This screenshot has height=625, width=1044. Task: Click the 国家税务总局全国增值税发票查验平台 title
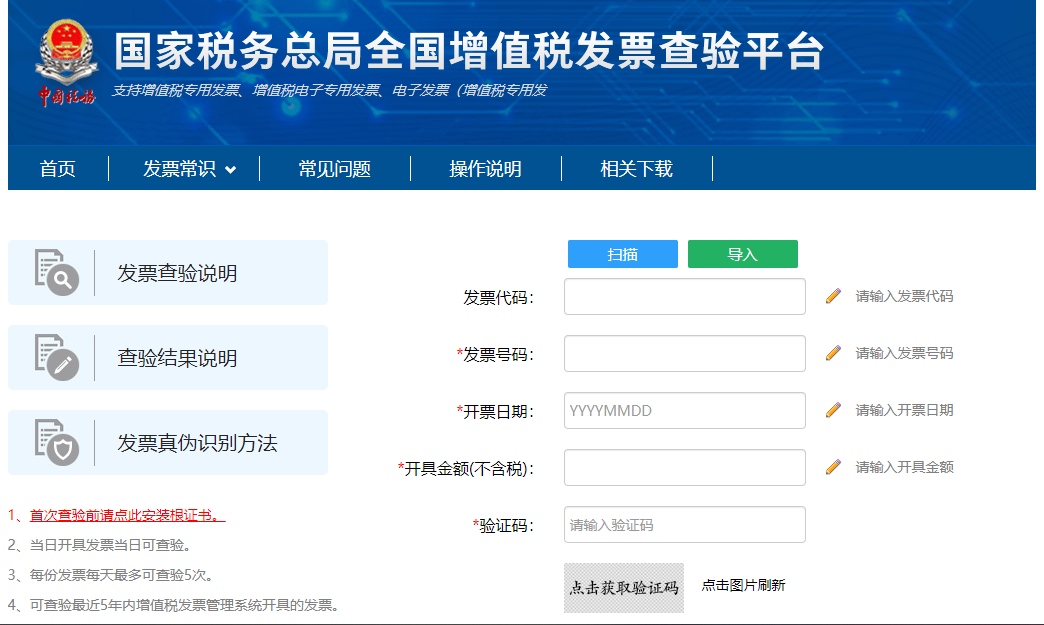(469, 51)
